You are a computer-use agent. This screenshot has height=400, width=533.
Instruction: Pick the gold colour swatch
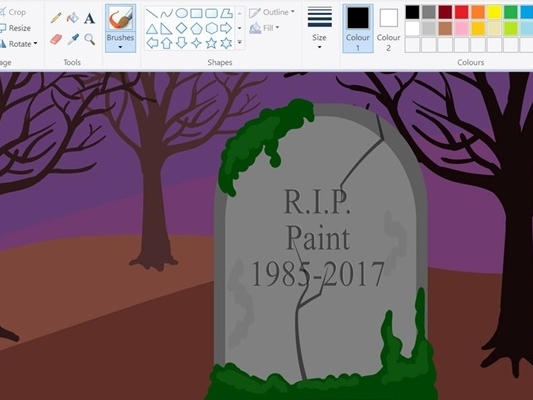click(478, 29)
